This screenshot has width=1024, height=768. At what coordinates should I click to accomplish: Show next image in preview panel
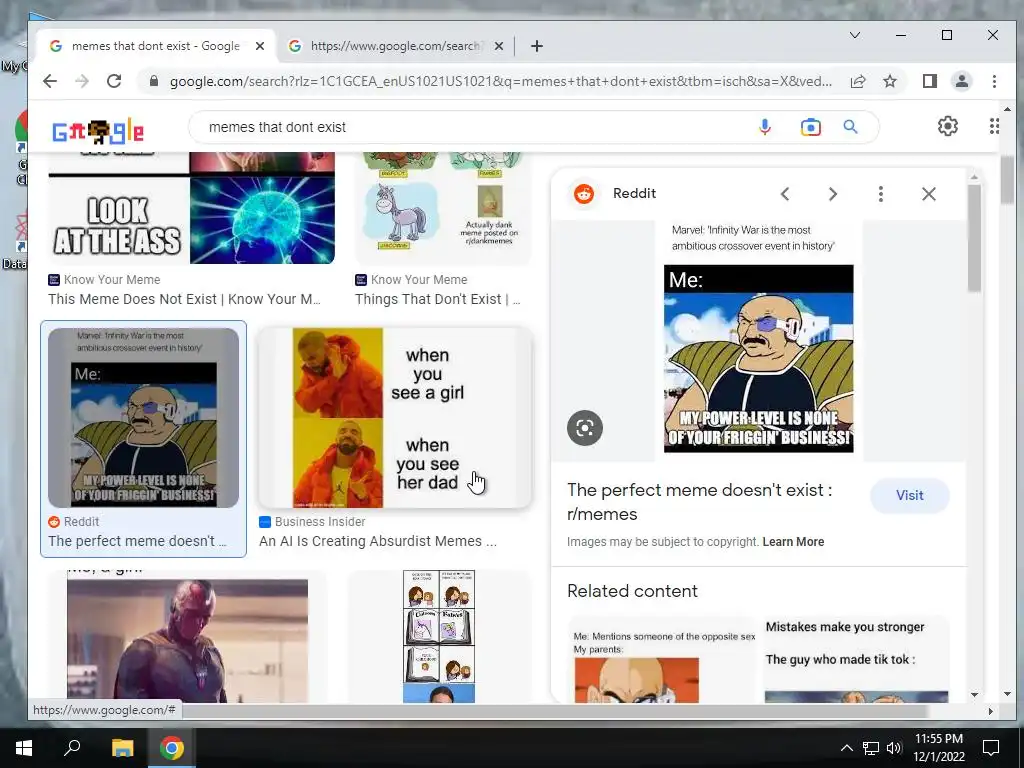point(833,194)
